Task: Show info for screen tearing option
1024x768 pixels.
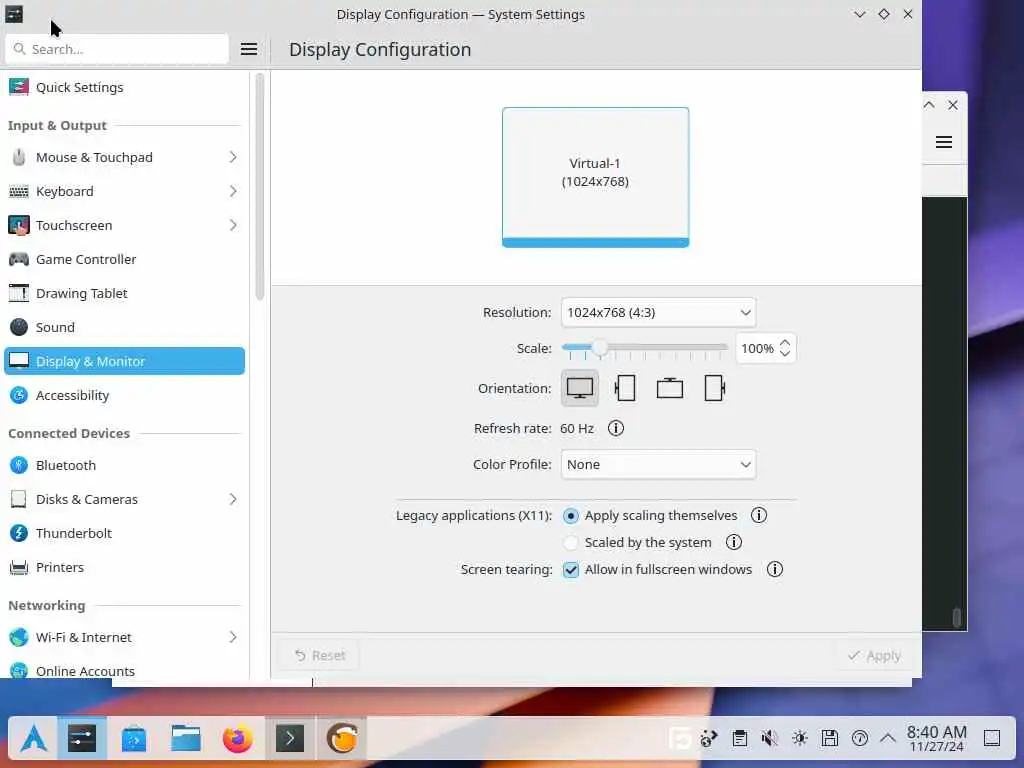Action: [775, 569]
